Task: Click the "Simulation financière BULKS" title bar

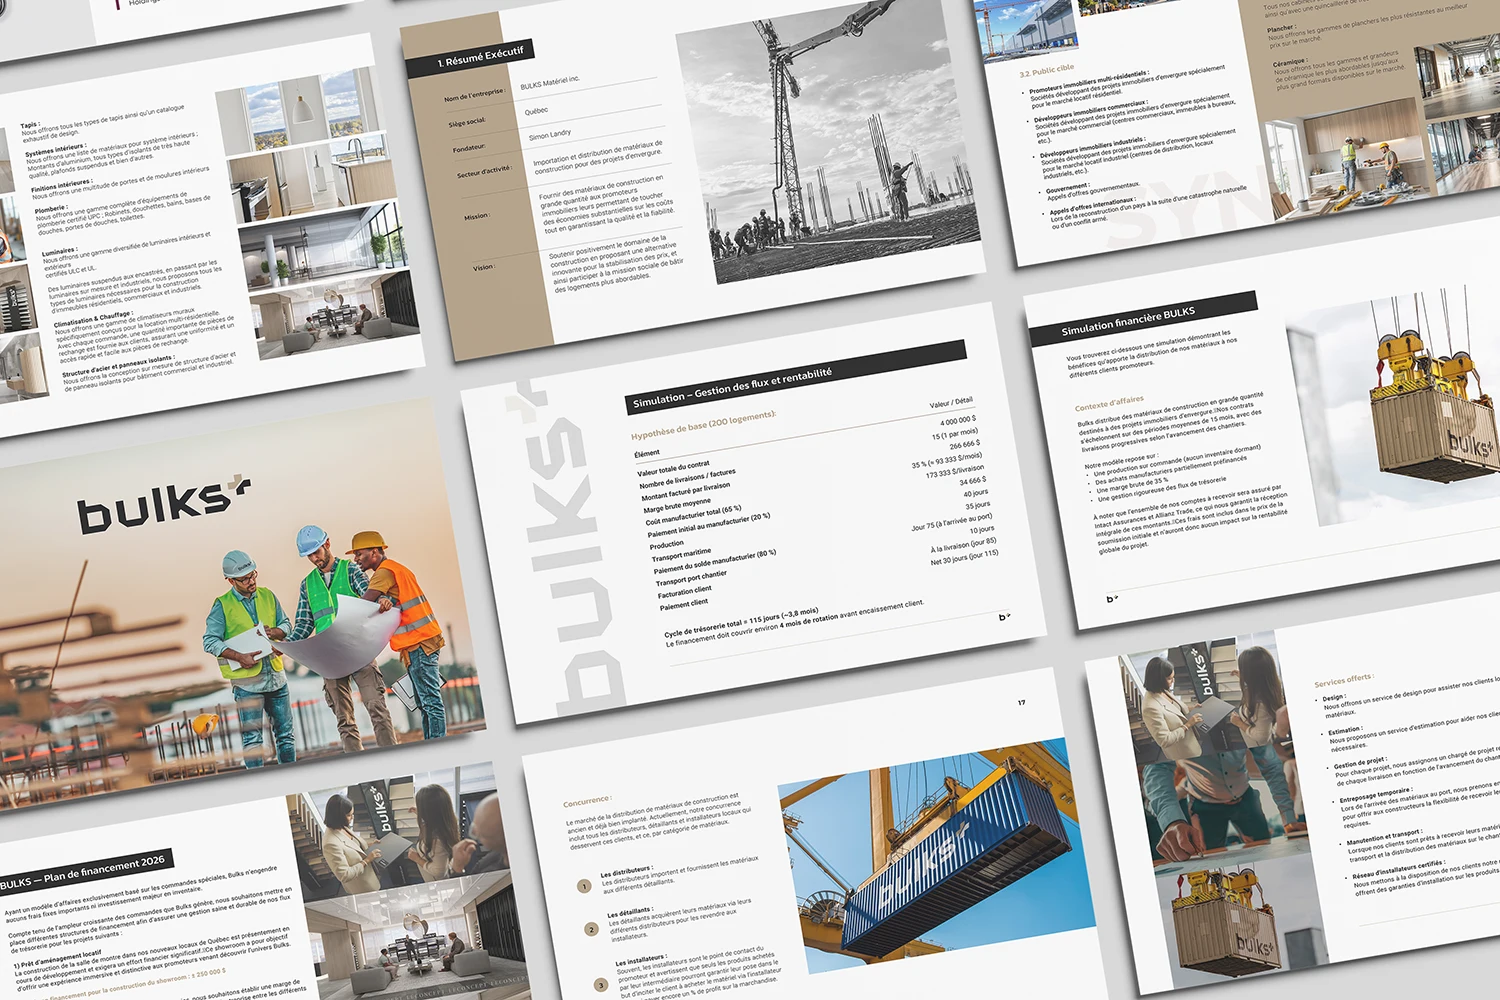Action: tap(1143, 319)
